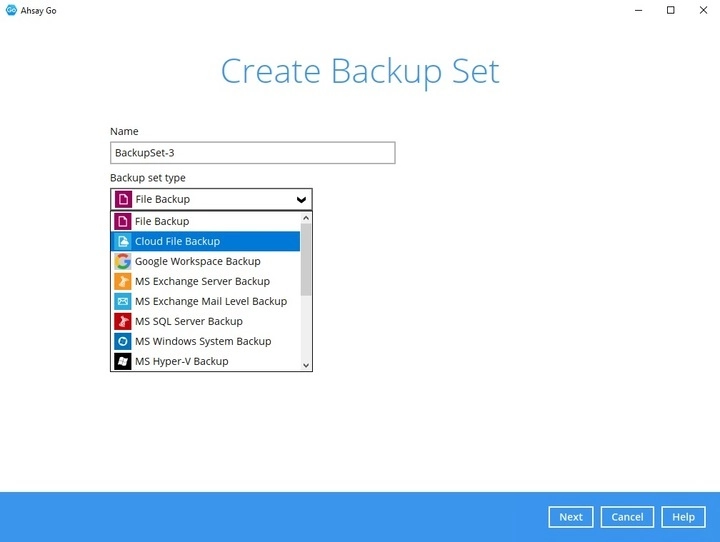Click the Name input field
Image resolution: width=720 pixels, height=542 pixels.
[253, 153]
